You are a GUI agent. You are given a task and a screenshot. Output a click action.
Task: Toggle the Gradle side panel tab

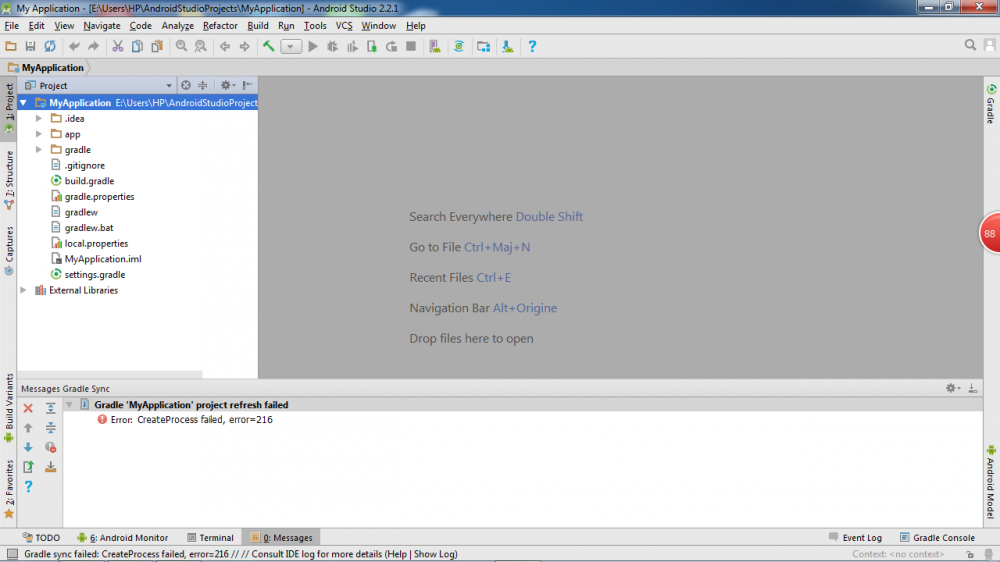point(990,104)
